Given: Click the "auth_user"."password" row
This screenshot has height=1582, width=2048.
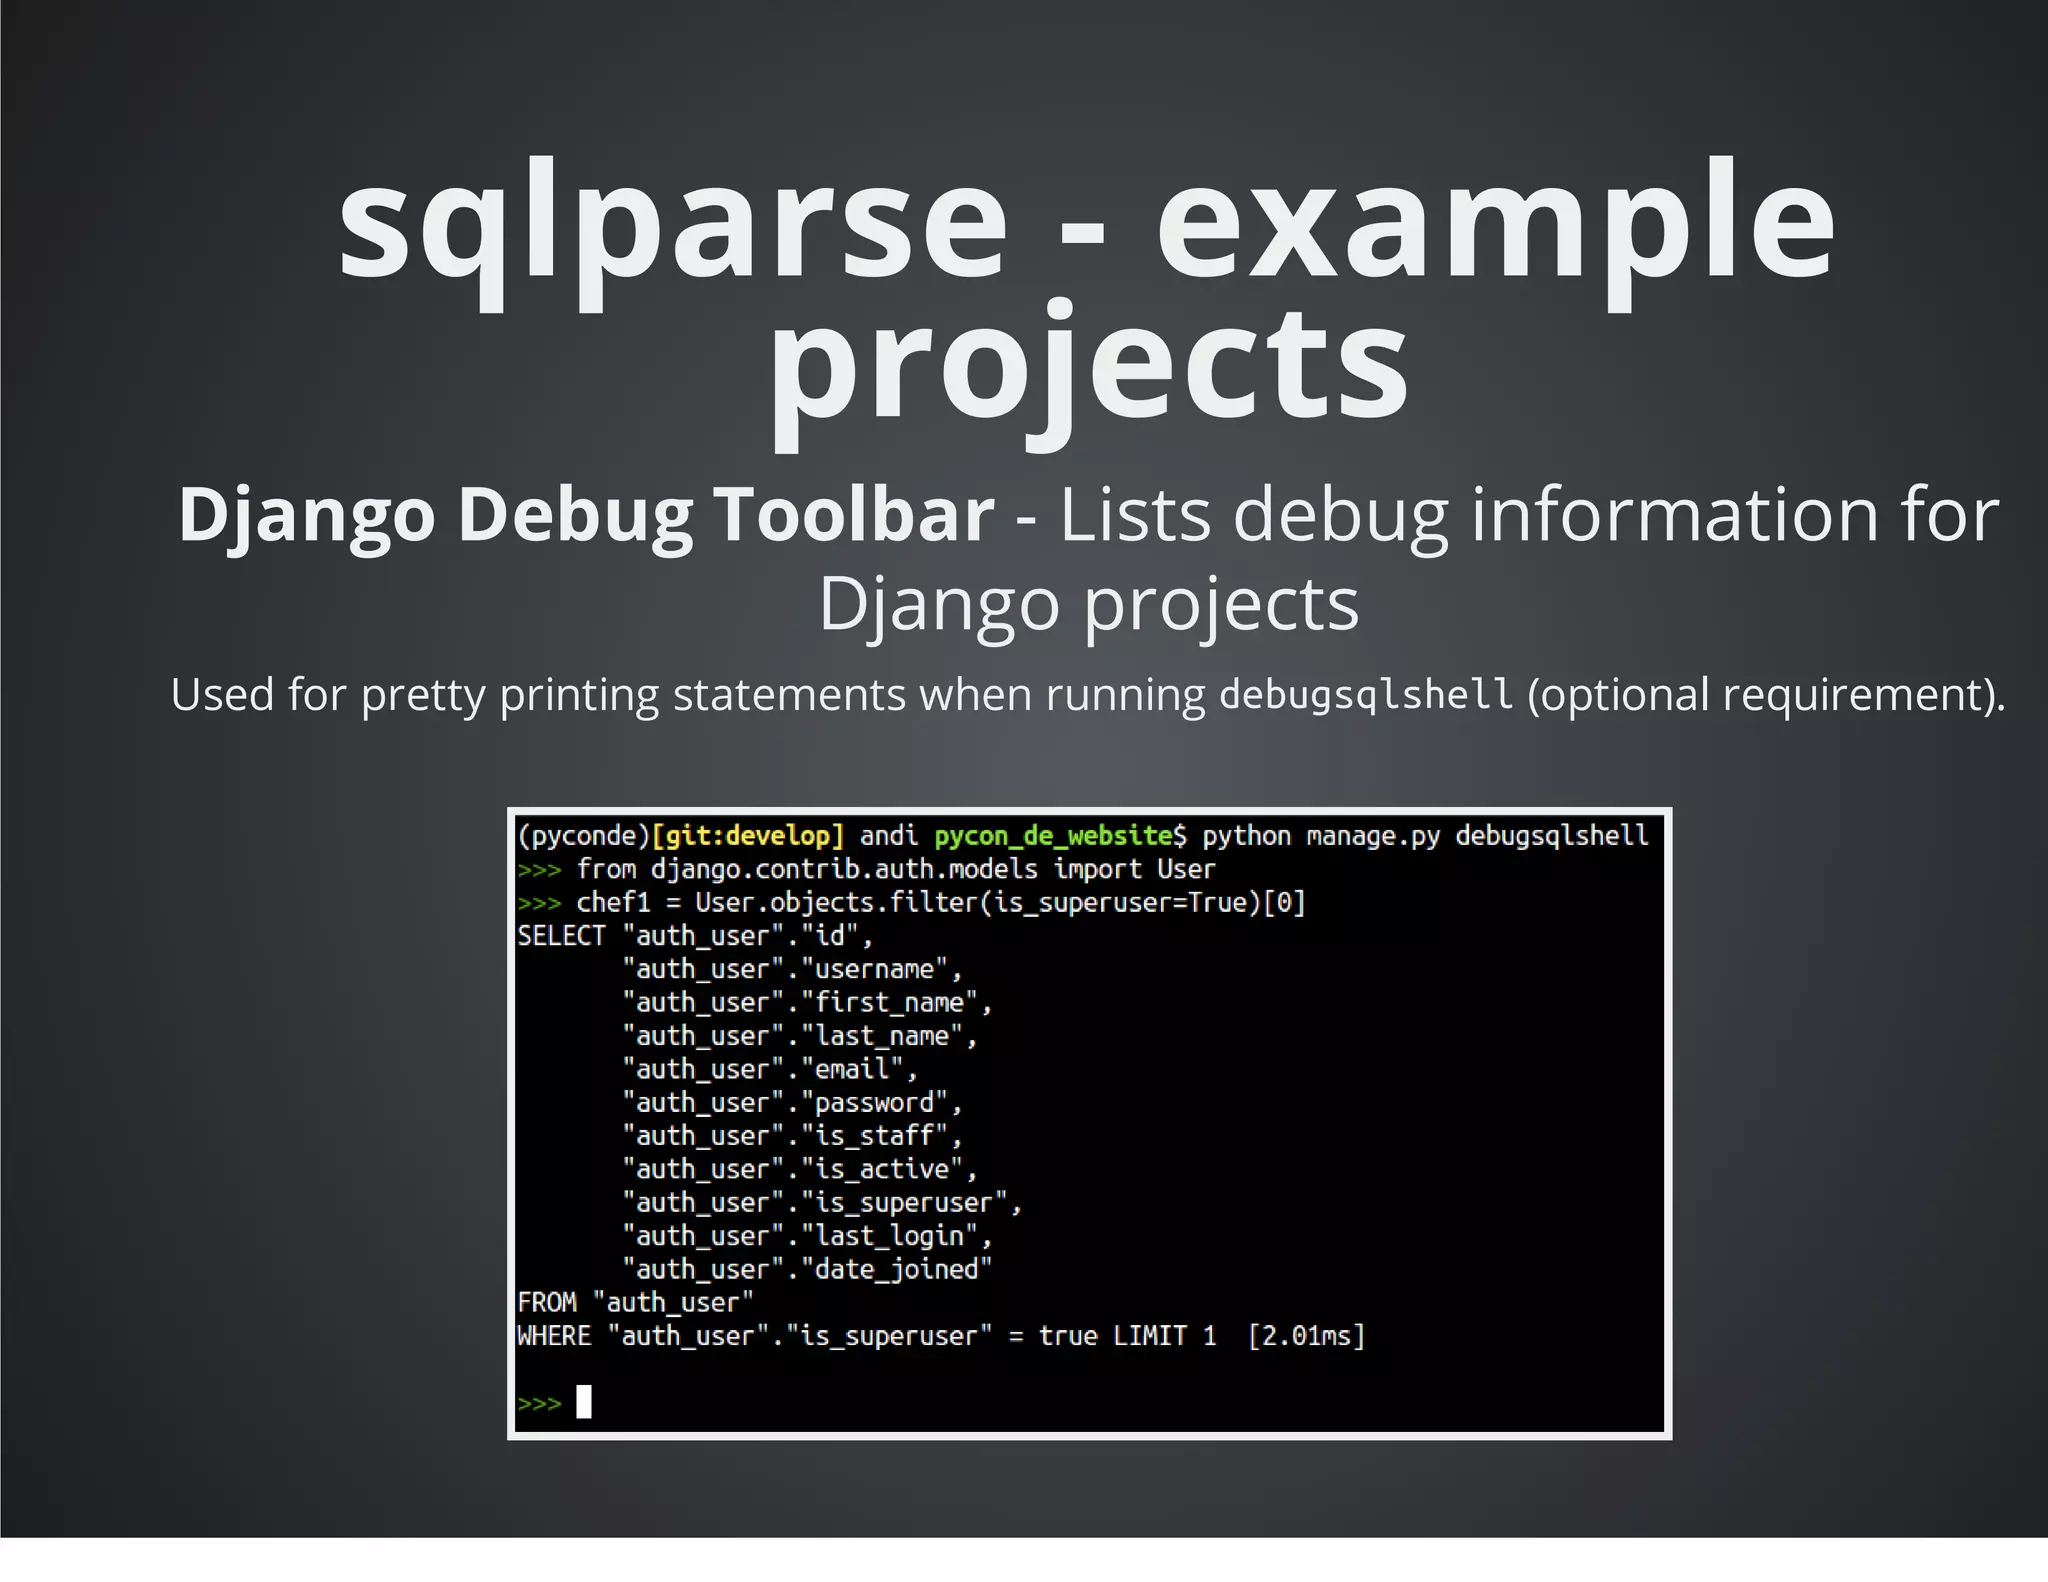Looking at the screenshot, I should (x=792, y=1103).
